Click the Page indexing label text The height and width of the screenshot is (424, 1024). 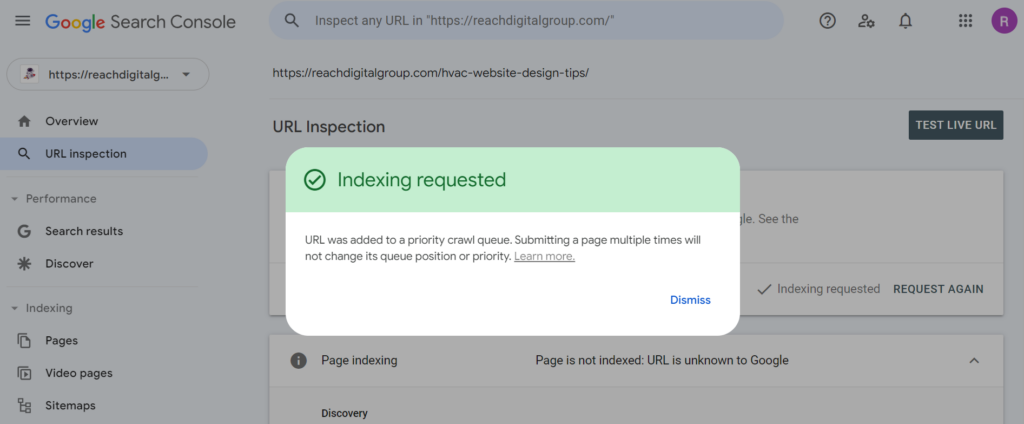pos(359,360)
